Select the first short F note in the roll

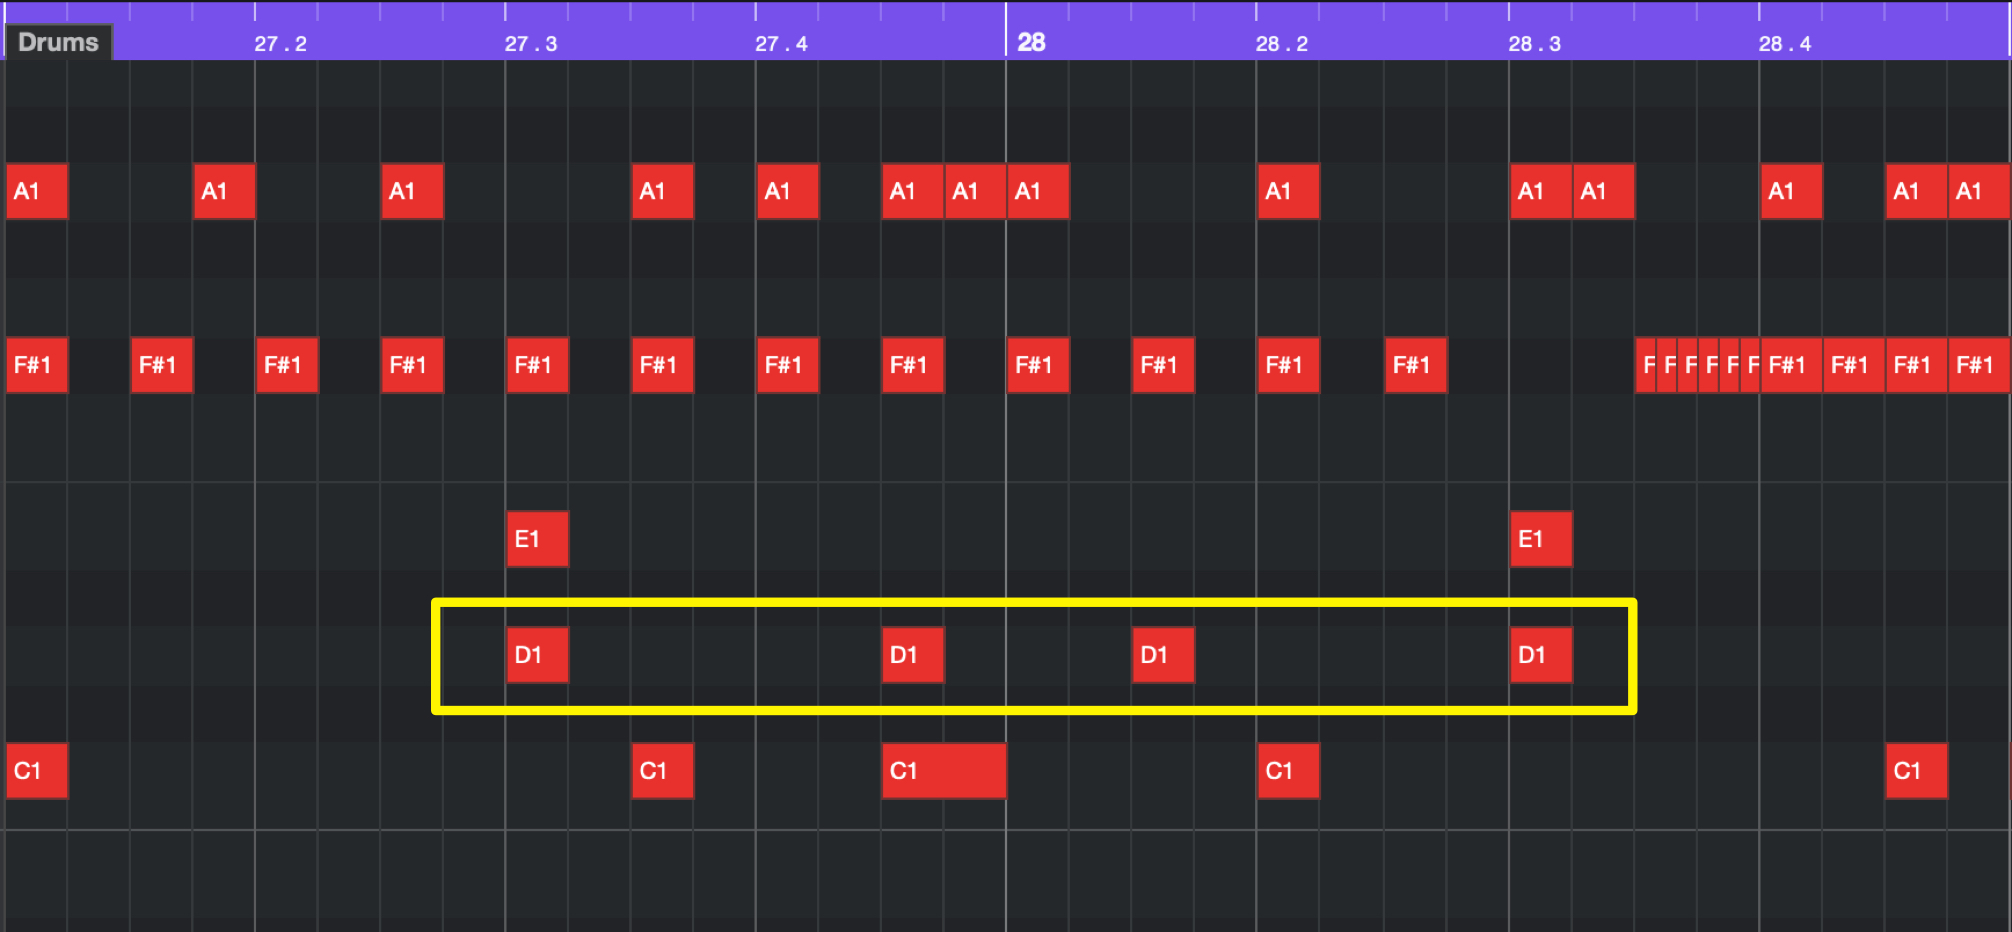pyautogui.click(x=1646, y=365)
